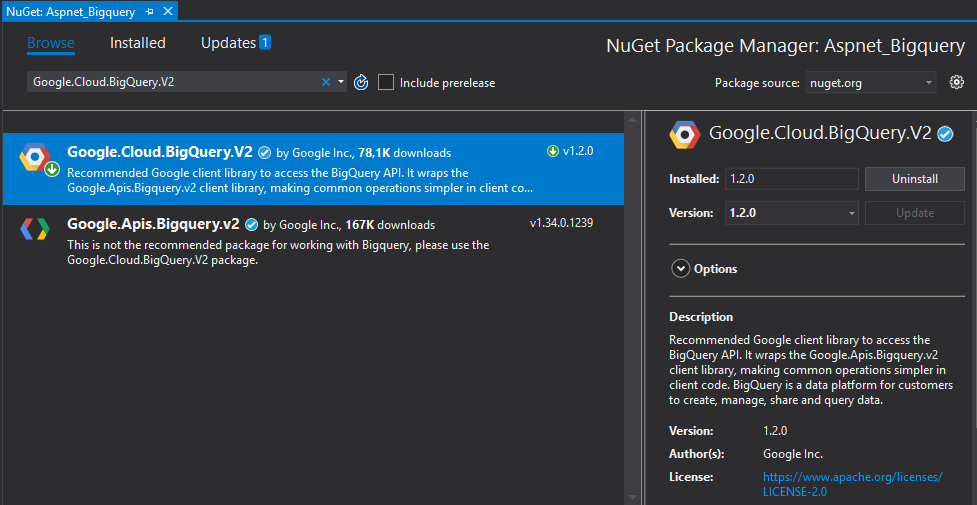Image resolution: width=977 pixels, height=505 pixels.
Task: Open the Apache LICENSE-2.0 link
Action: 852,484
